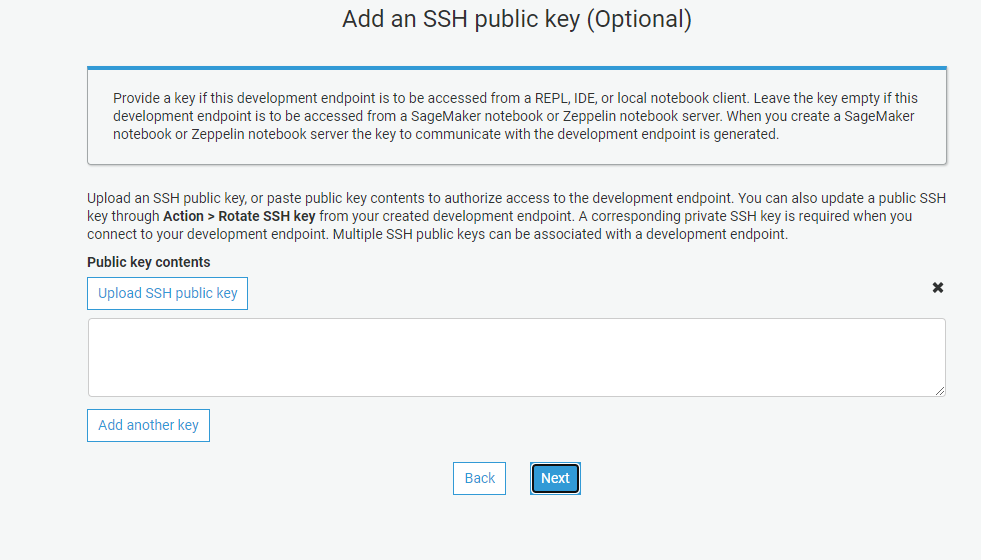Go to the previous step with Back

pos(479,479)
